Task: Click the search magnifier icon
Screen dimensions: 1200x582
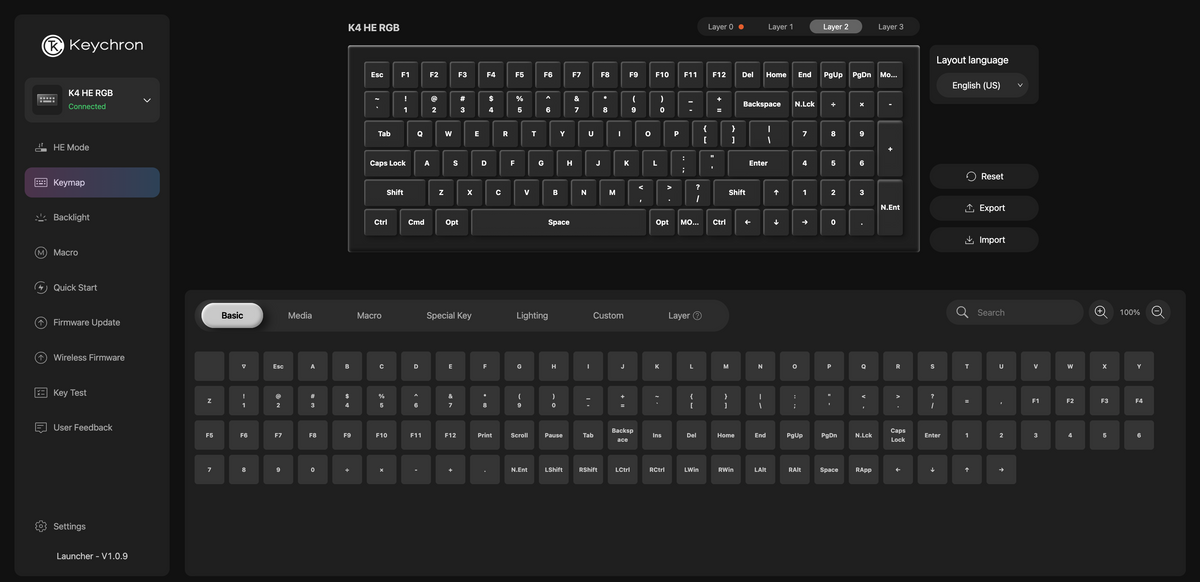Action: (962, 312)
